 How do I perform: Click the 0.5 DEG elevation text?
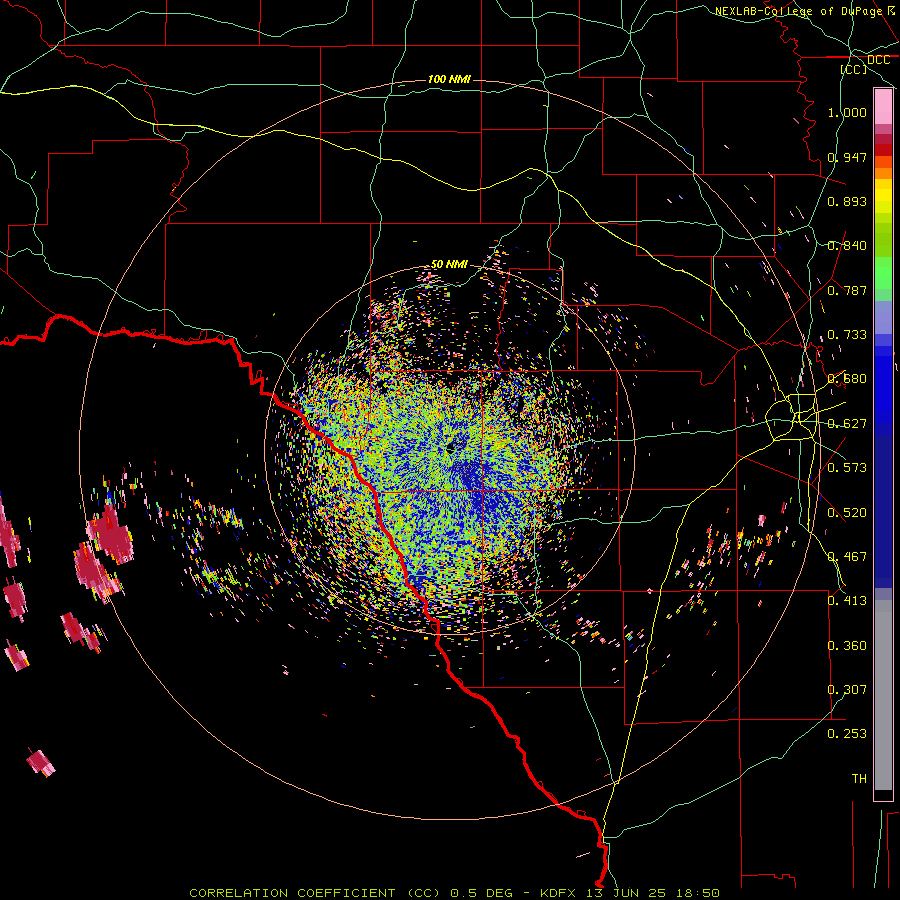point(483,893)
